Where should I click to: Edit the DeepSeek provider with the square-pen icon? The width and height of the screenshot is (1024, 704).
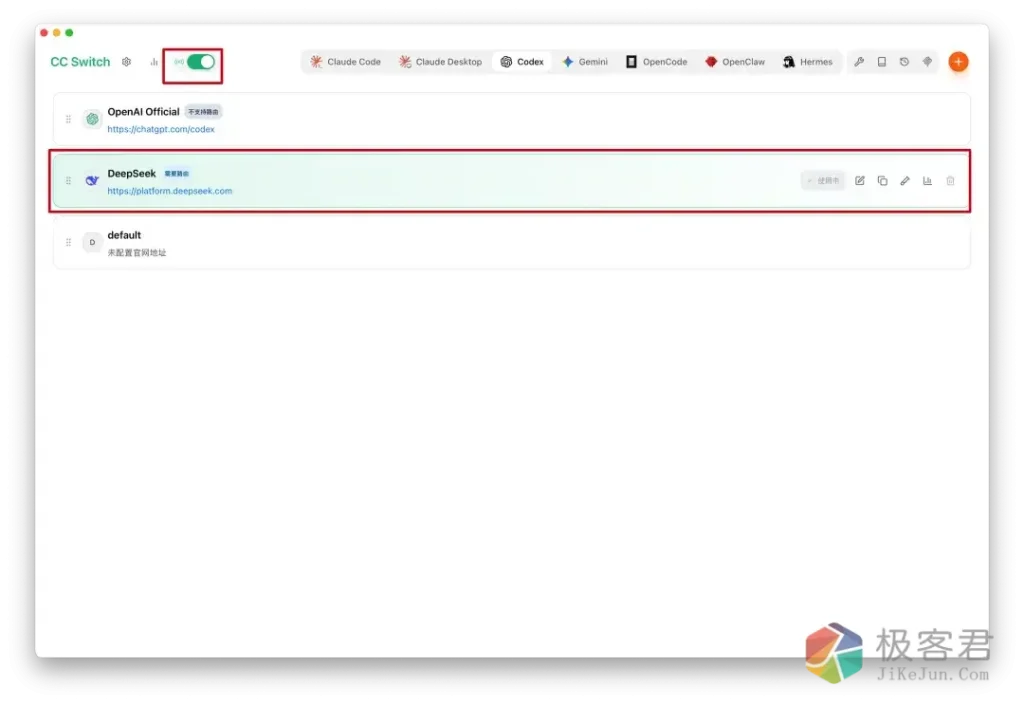tap(859, 180)
